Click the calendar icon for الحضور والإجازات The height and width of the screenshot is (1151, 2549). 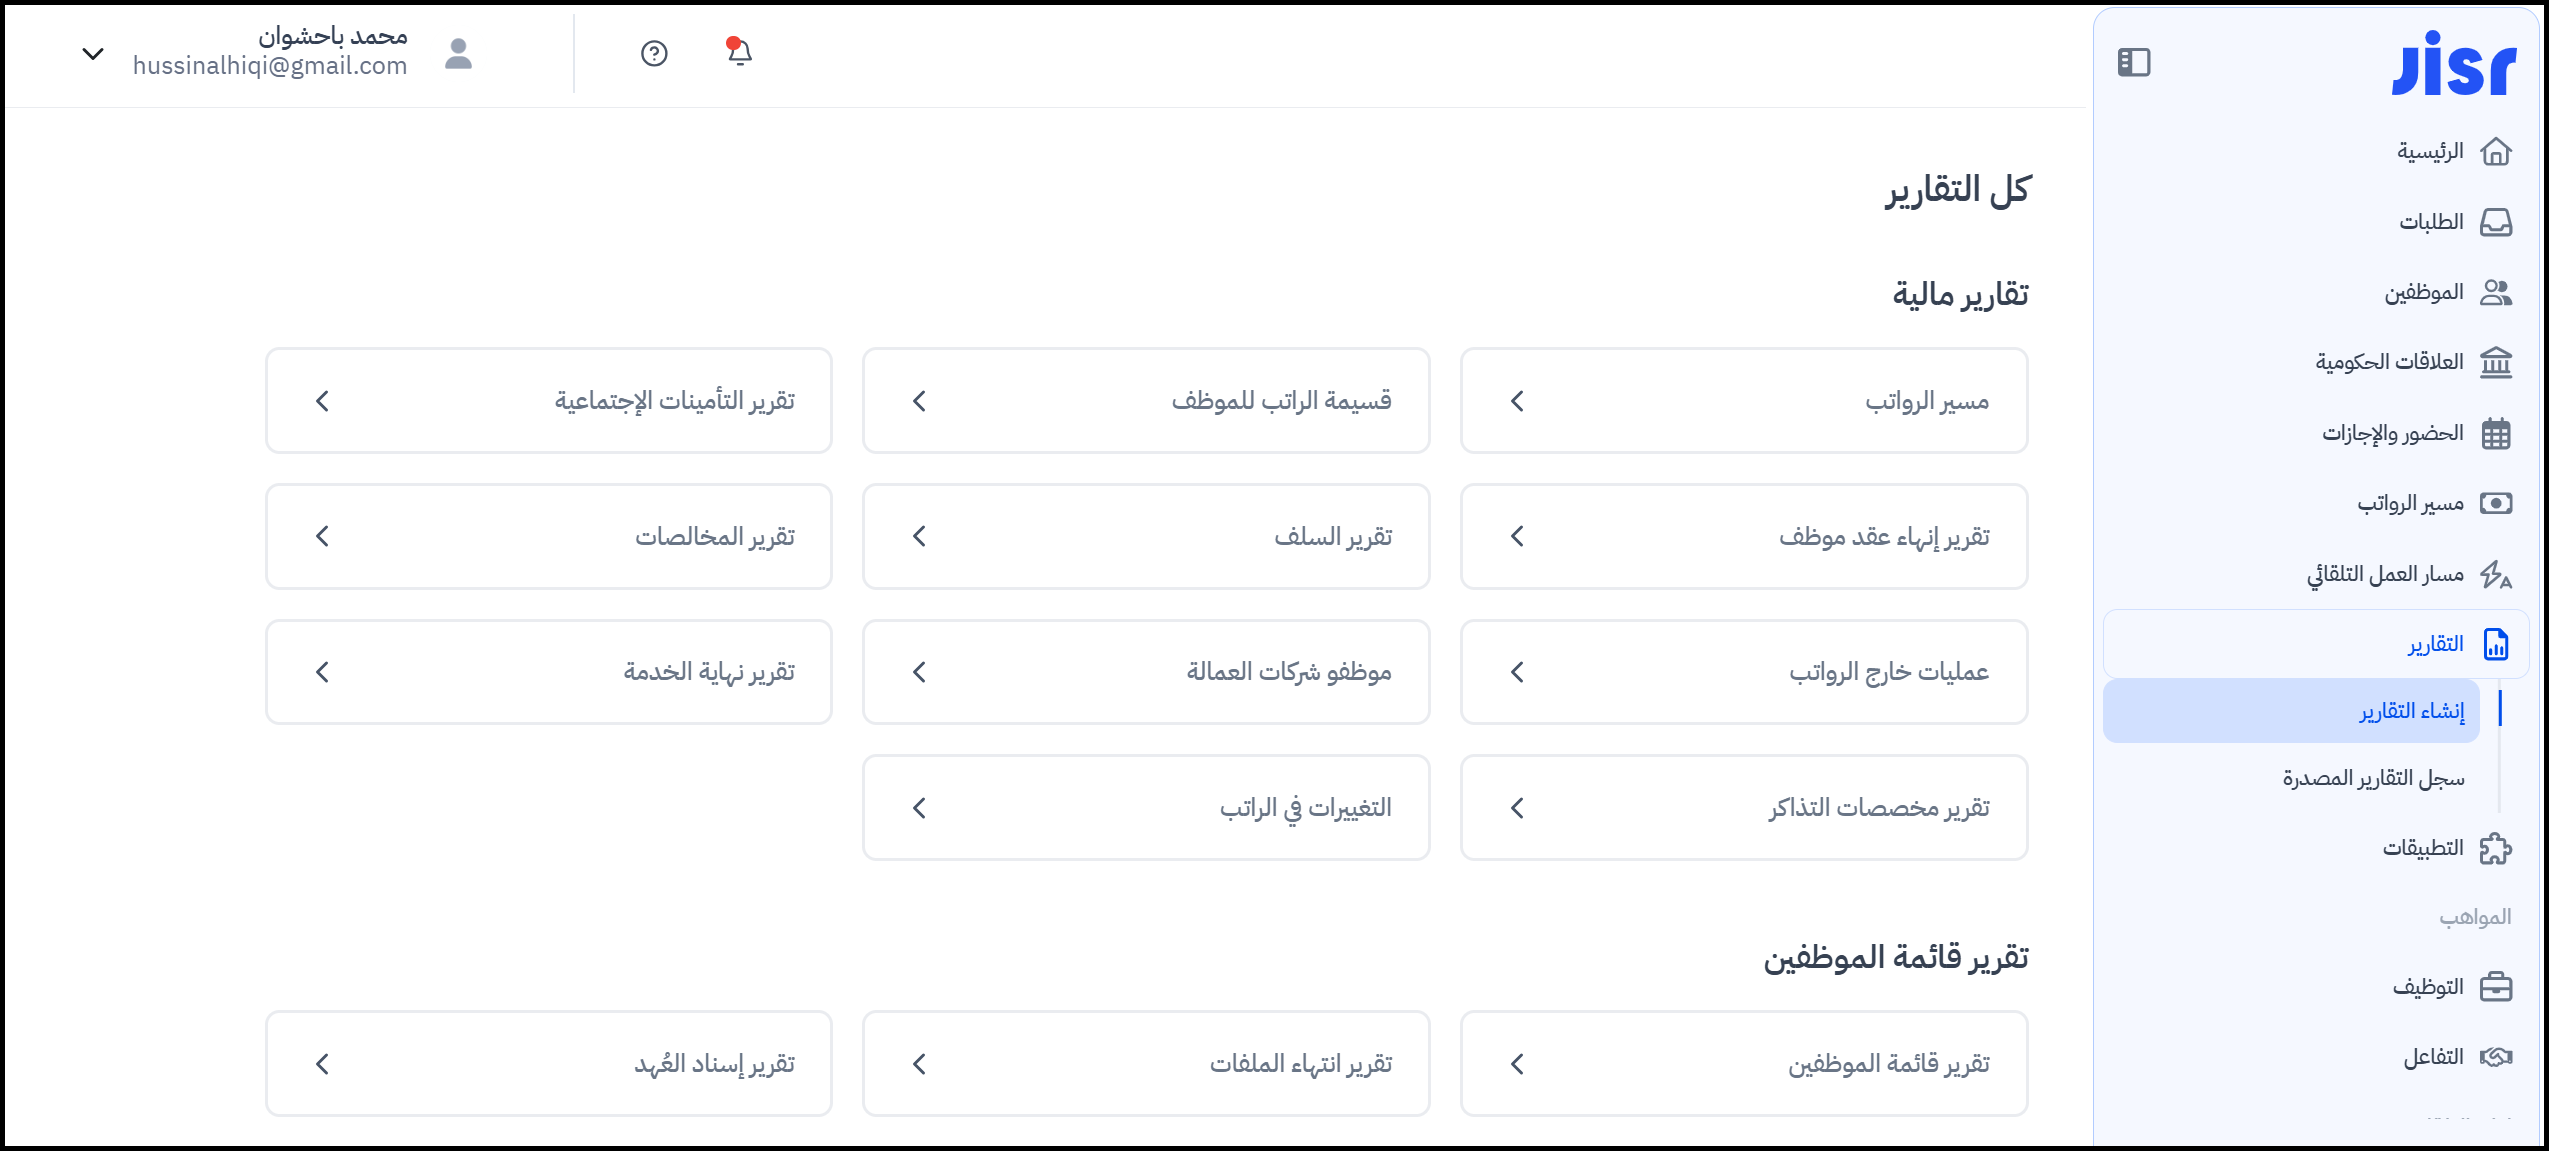tap(2496, 434)
